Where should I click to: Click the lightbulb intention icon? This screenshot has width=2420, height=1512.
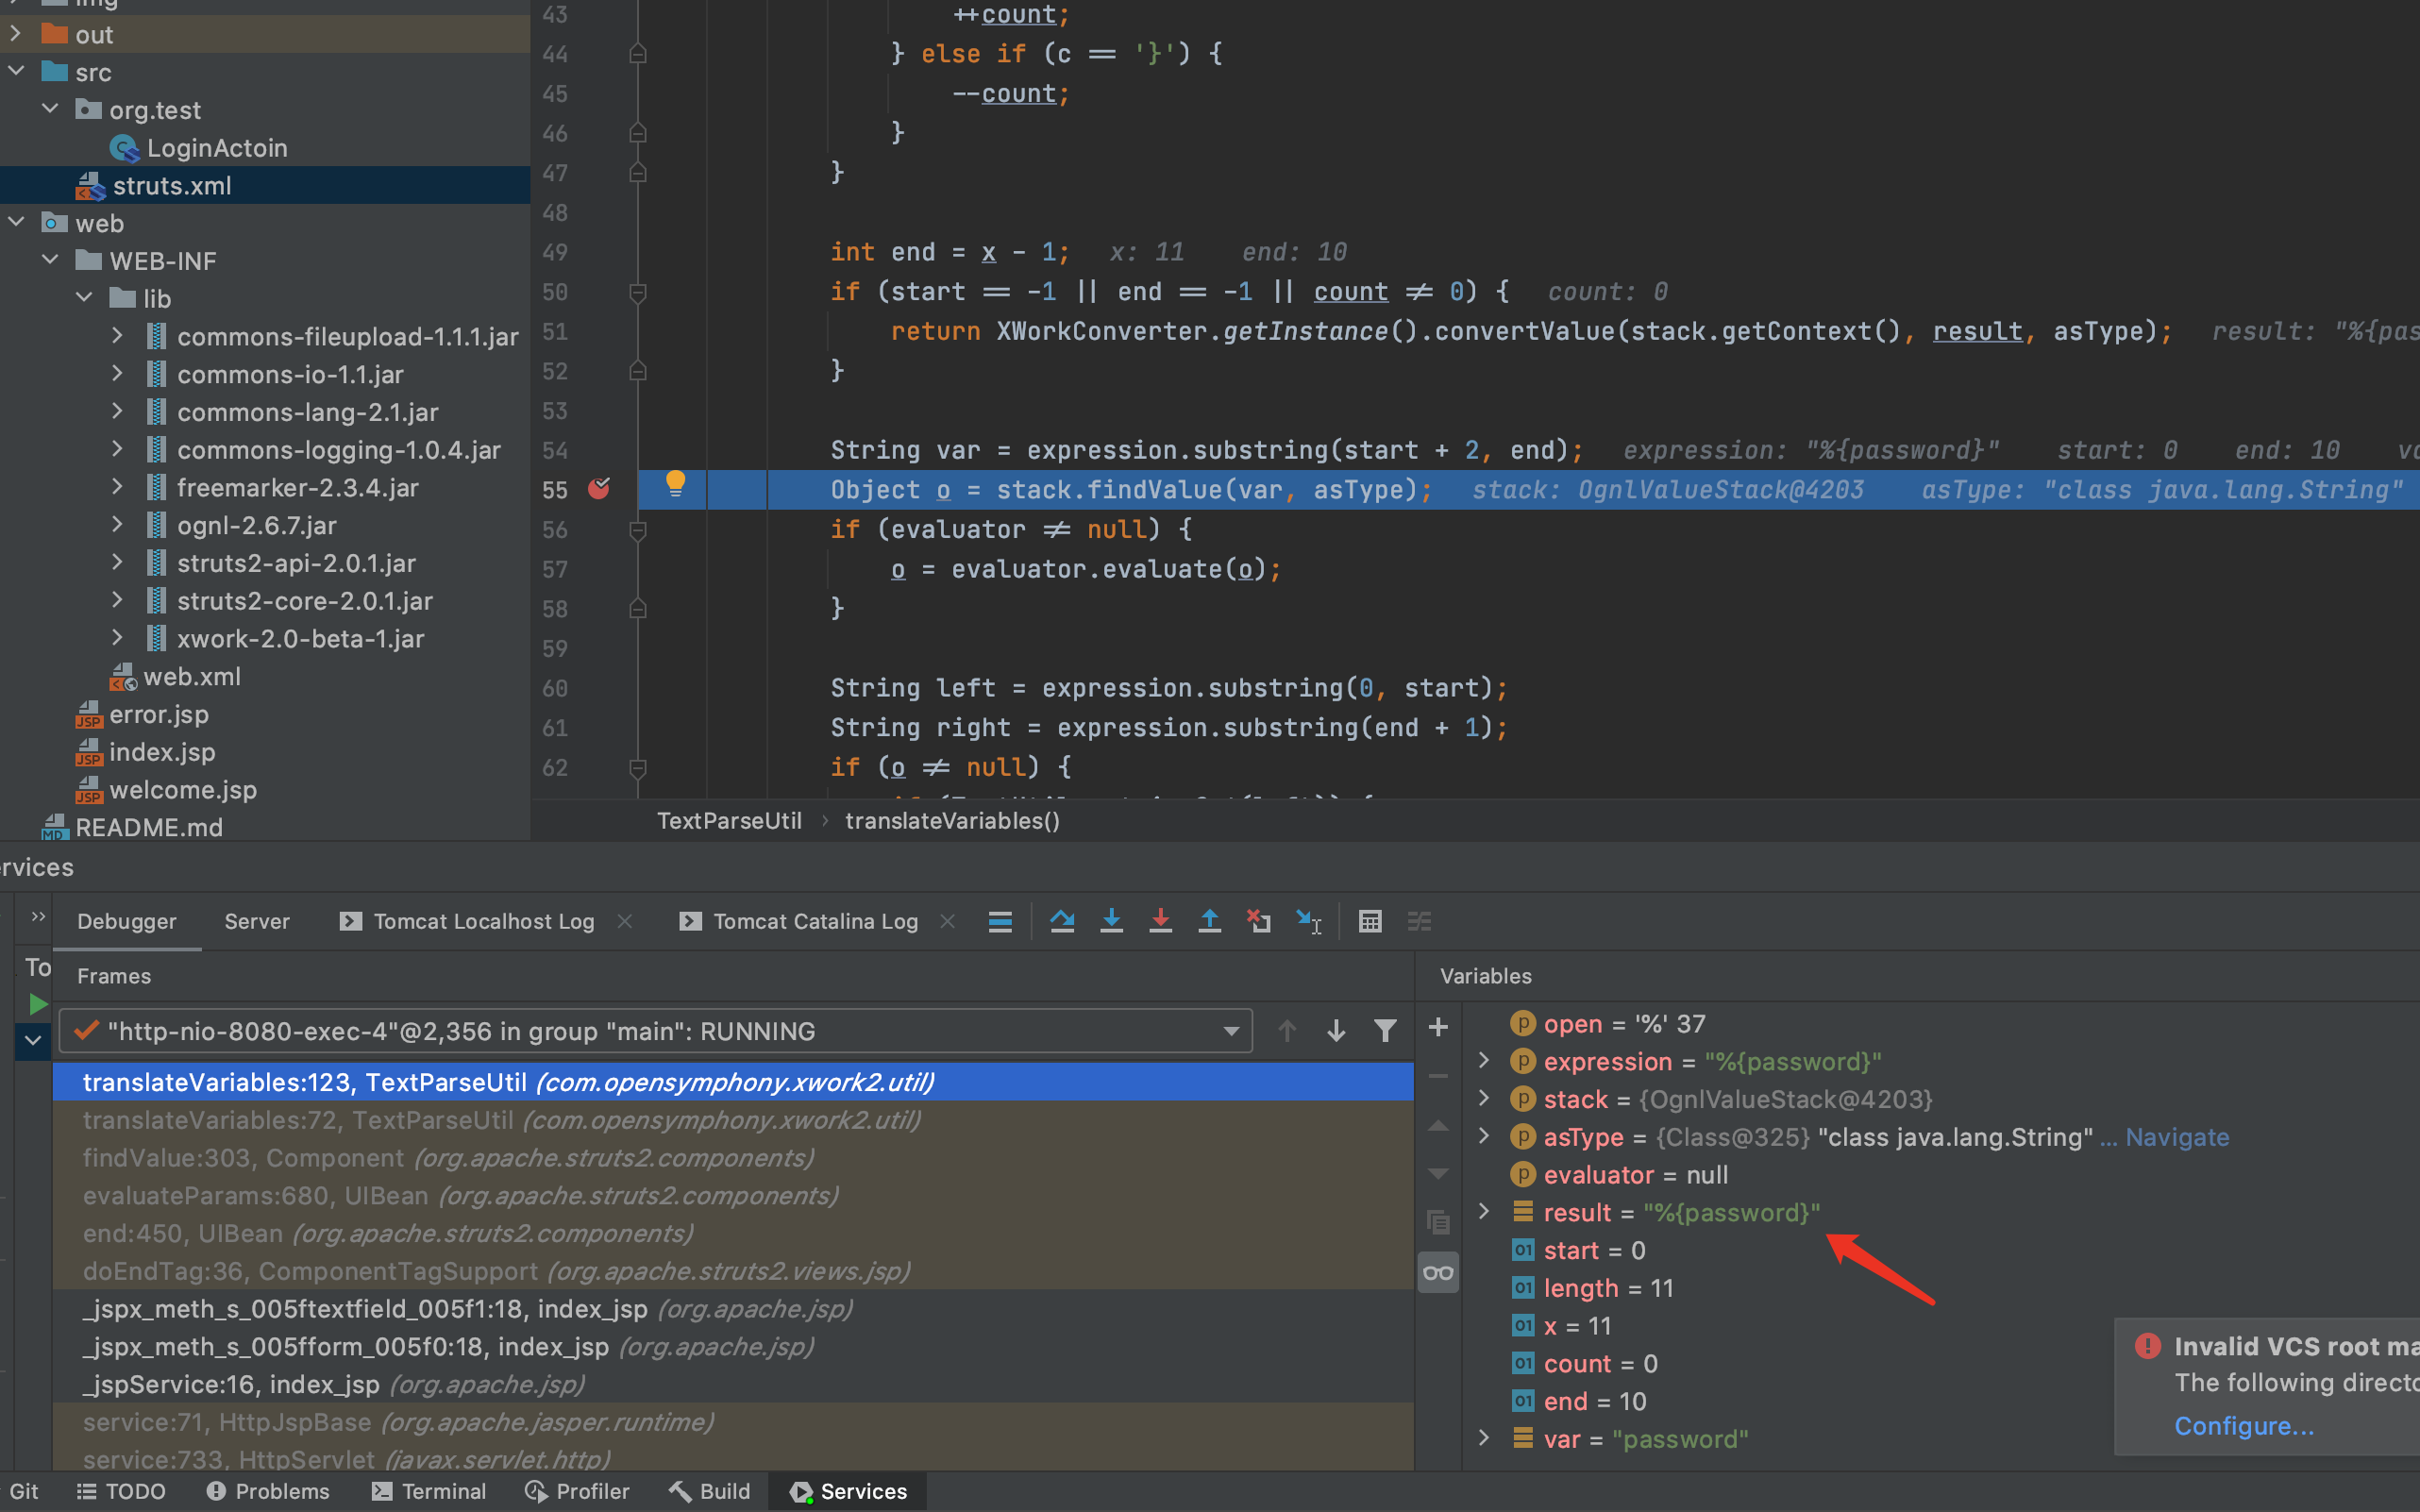pos(676,484)
